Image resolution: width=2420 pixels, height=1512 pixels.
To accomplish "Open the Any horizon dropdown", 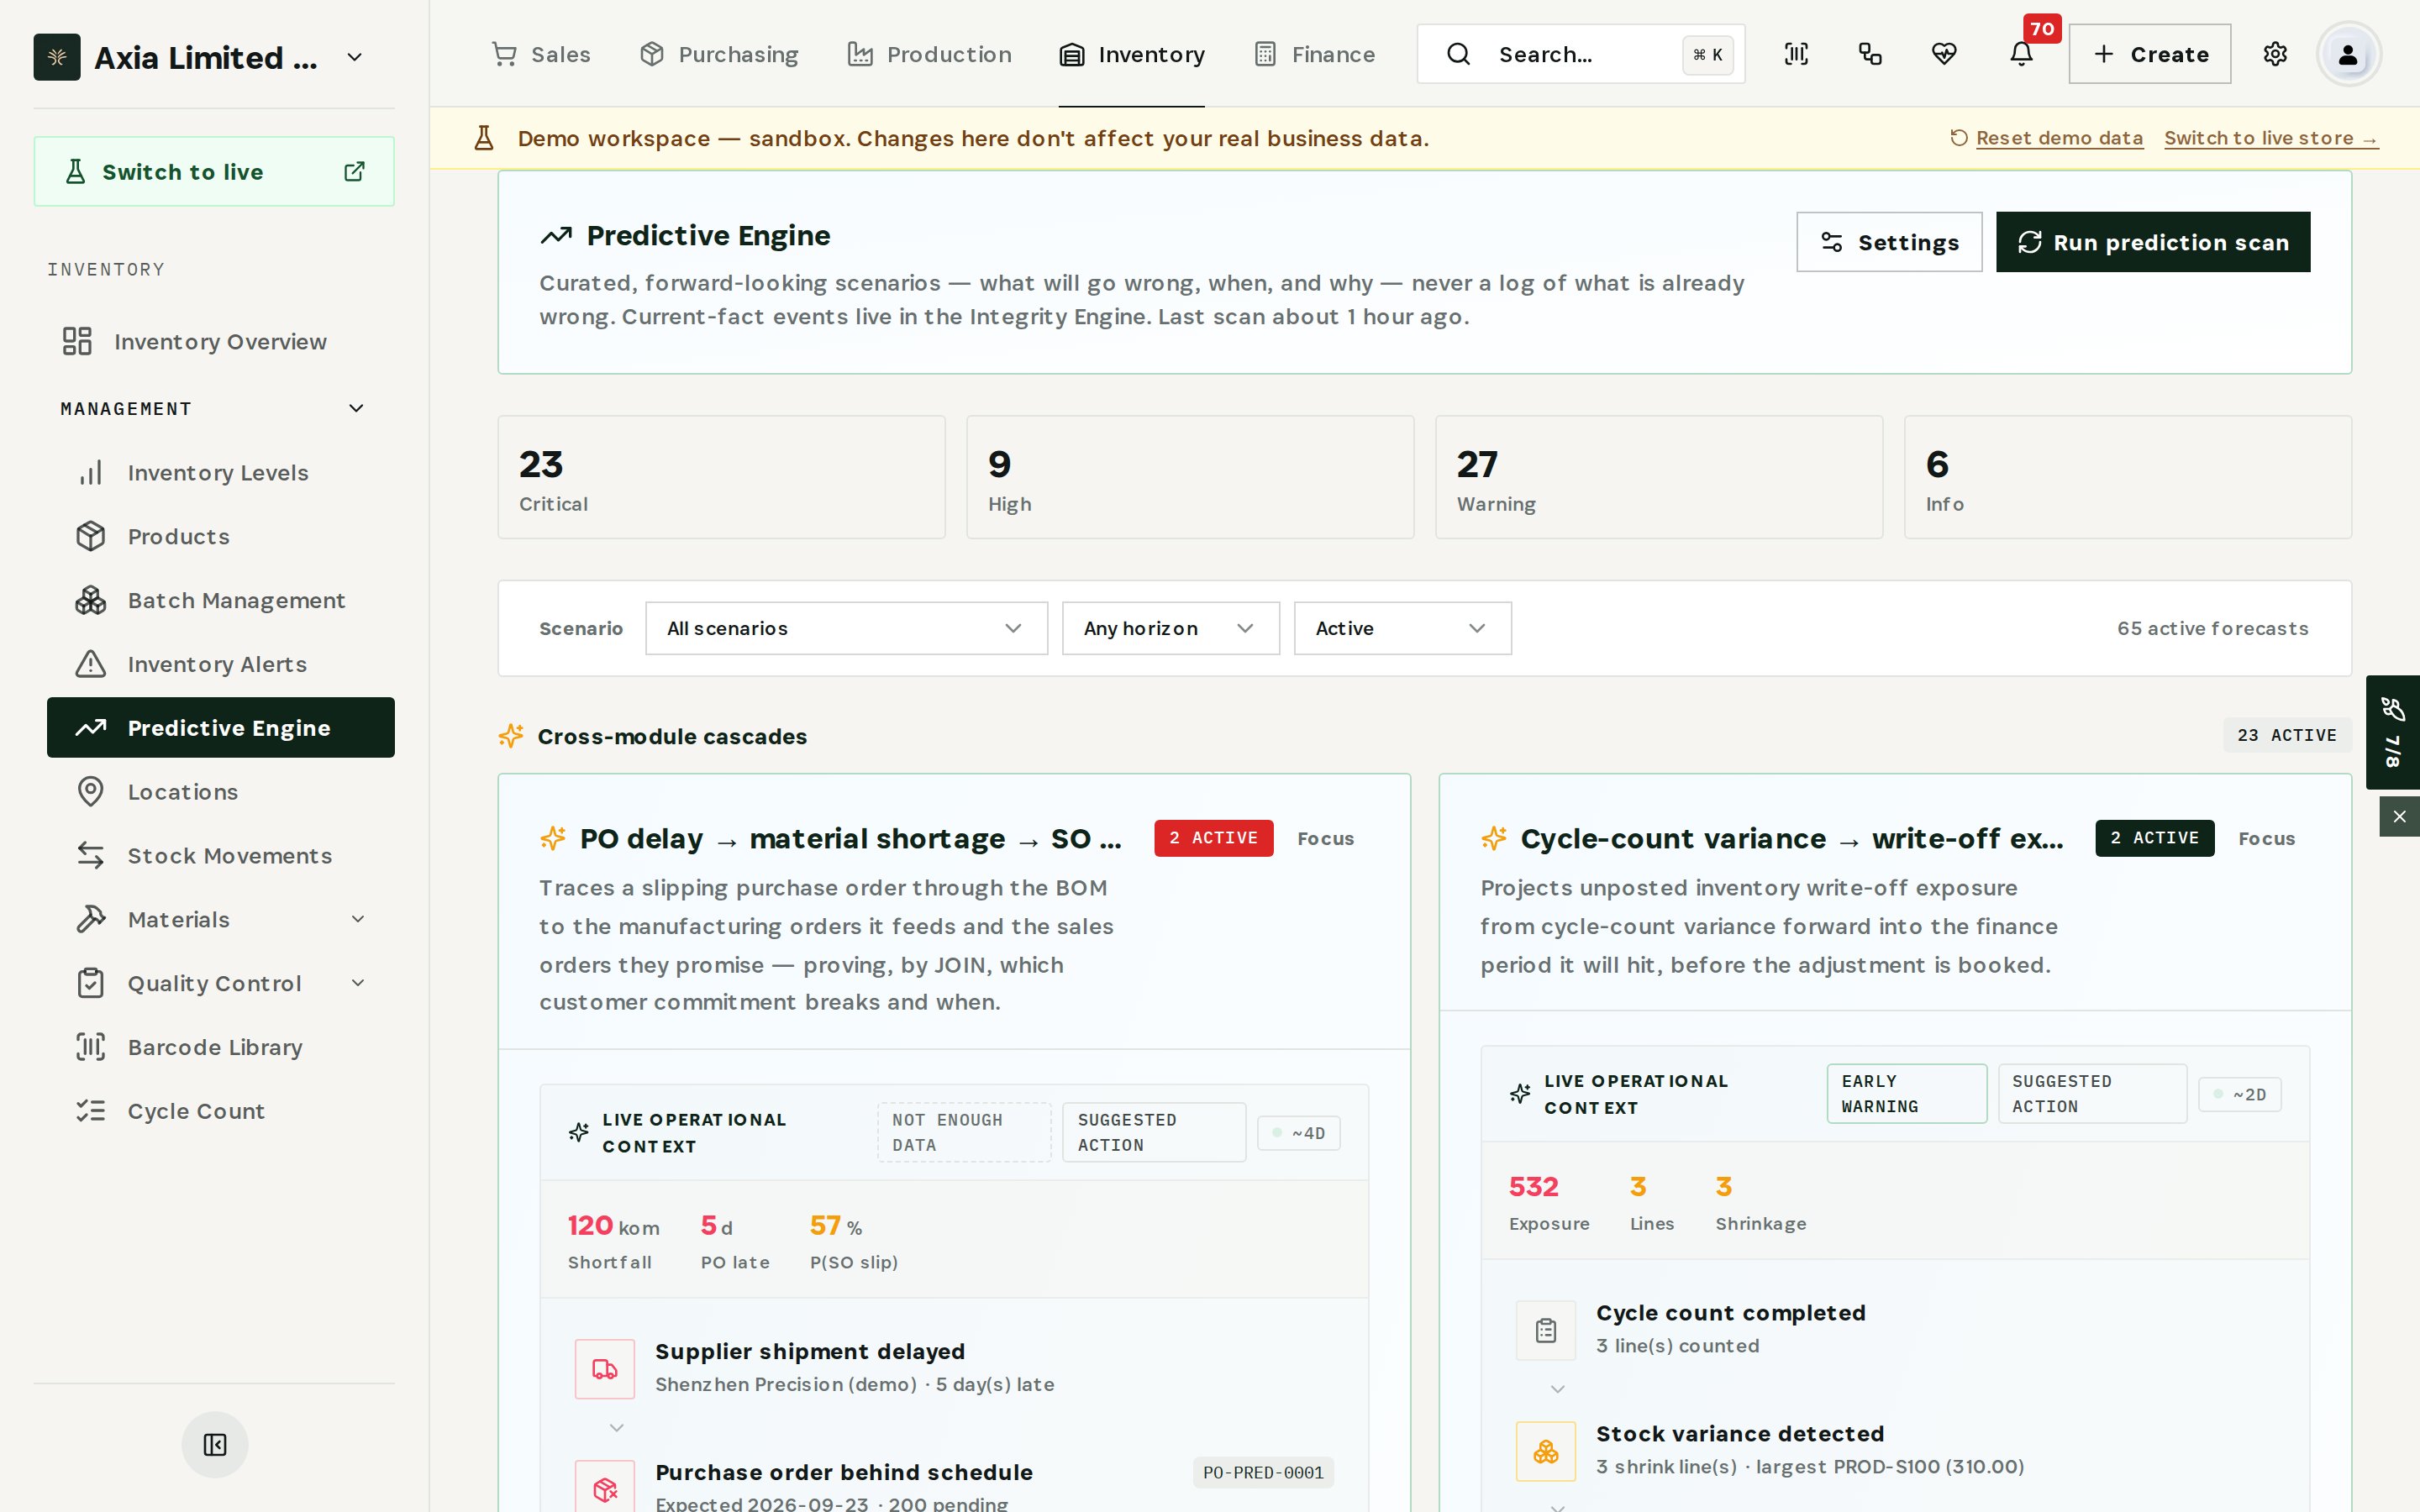I will coord(1170,628).
